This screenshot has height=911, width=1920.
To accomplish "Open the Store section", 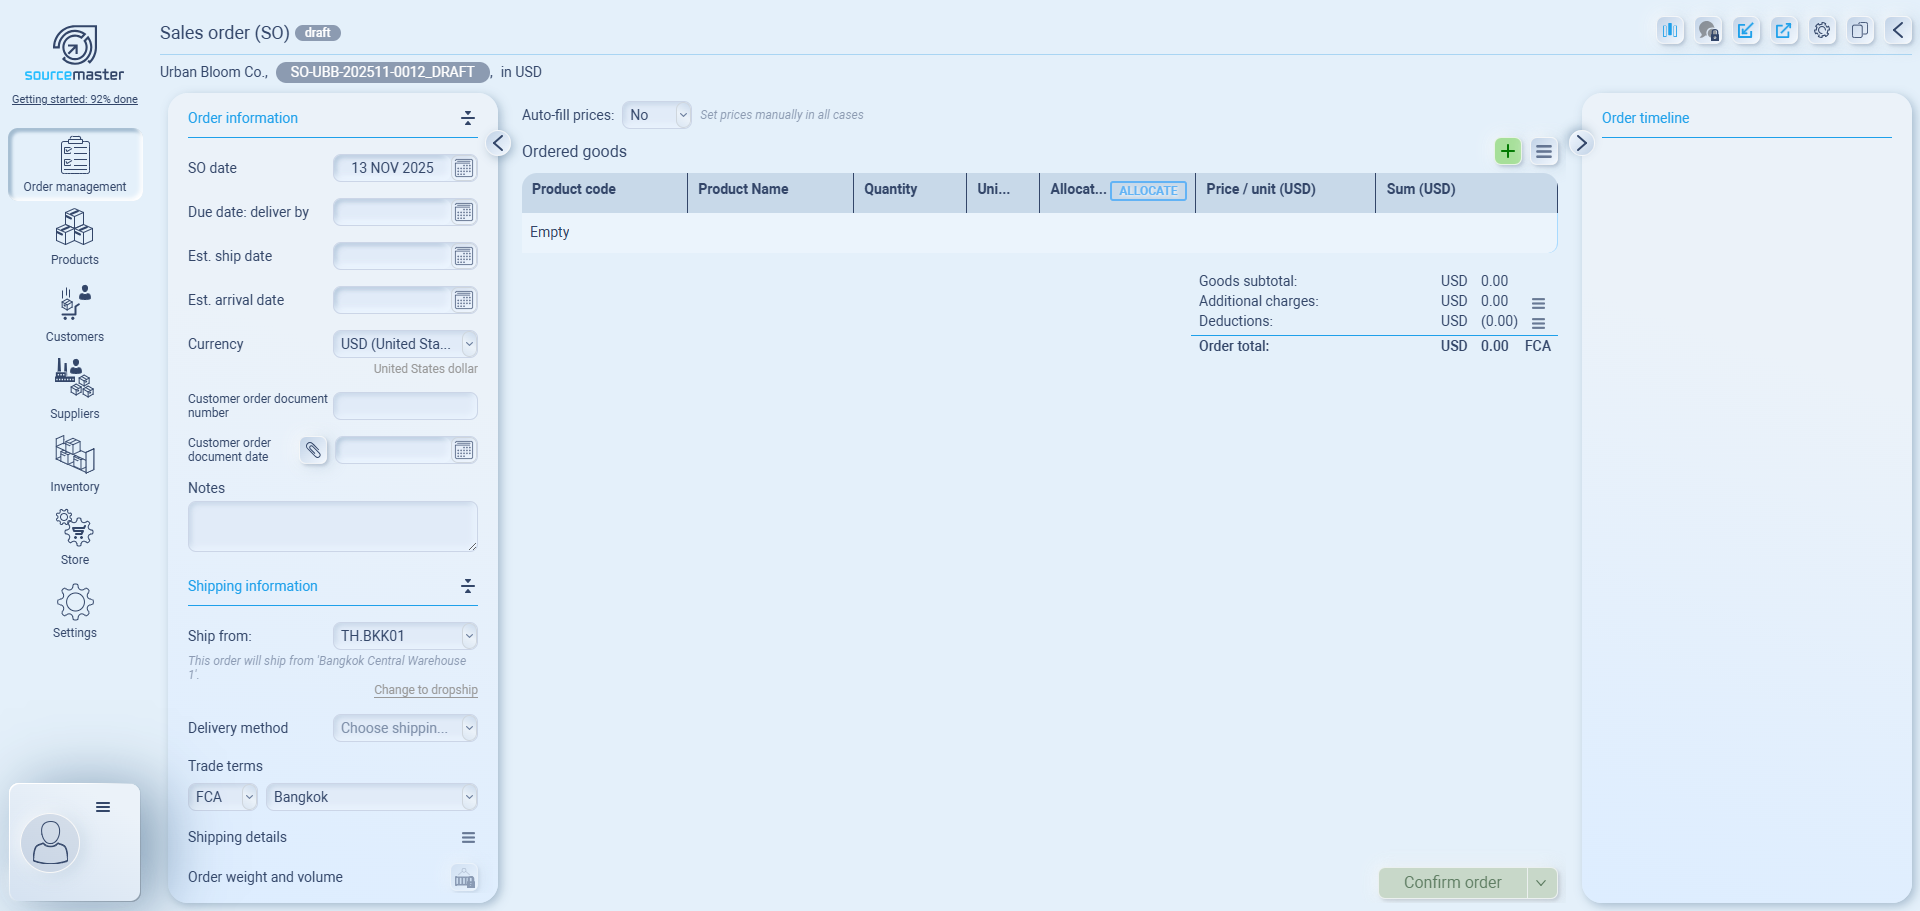I will [x=75, y=537].
